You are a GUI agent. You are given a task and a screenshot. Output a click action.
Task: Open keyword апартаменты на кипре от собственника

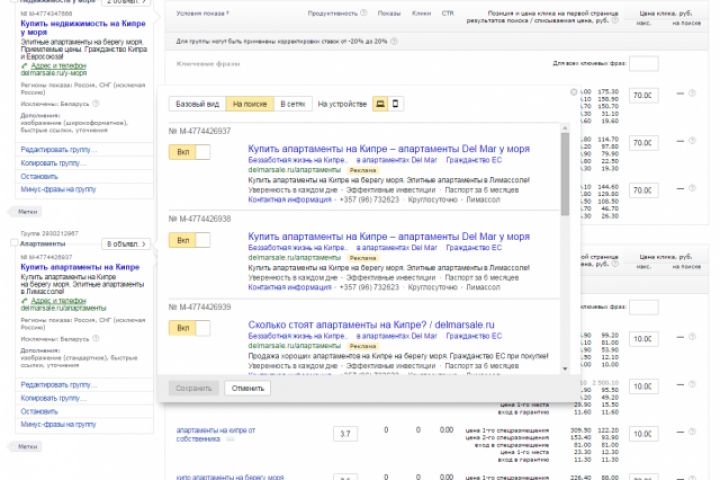[216, 435]
